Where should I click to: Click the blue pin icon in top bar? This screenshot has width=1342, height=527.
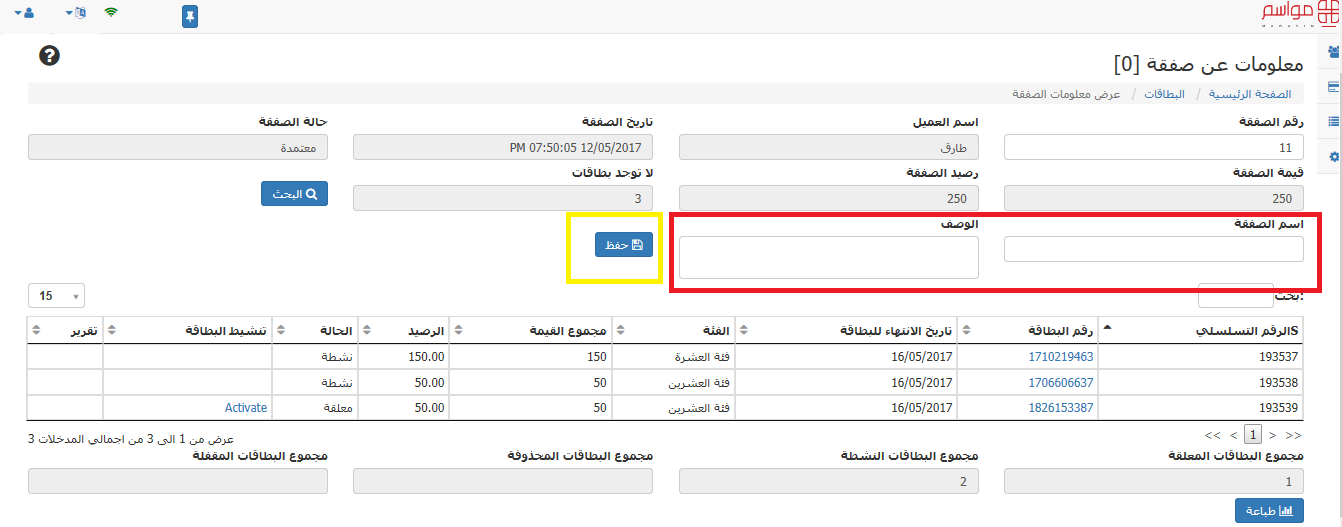(190, 16)
